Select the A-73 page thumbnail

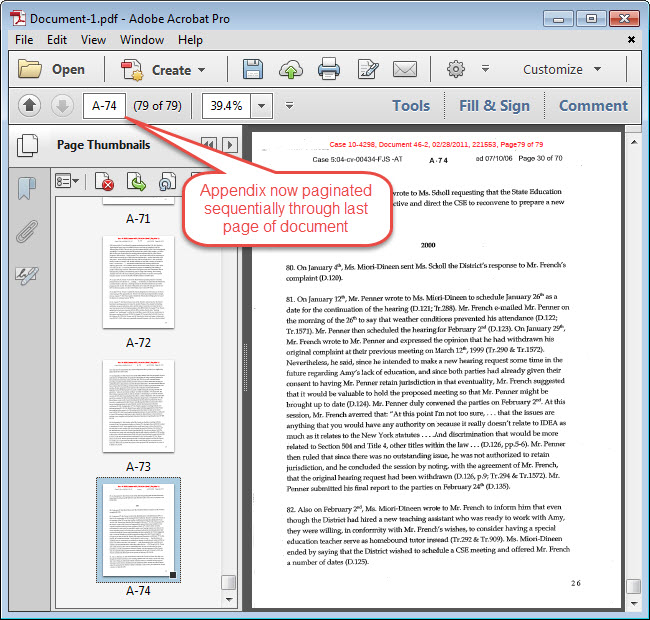coord(138,405)
